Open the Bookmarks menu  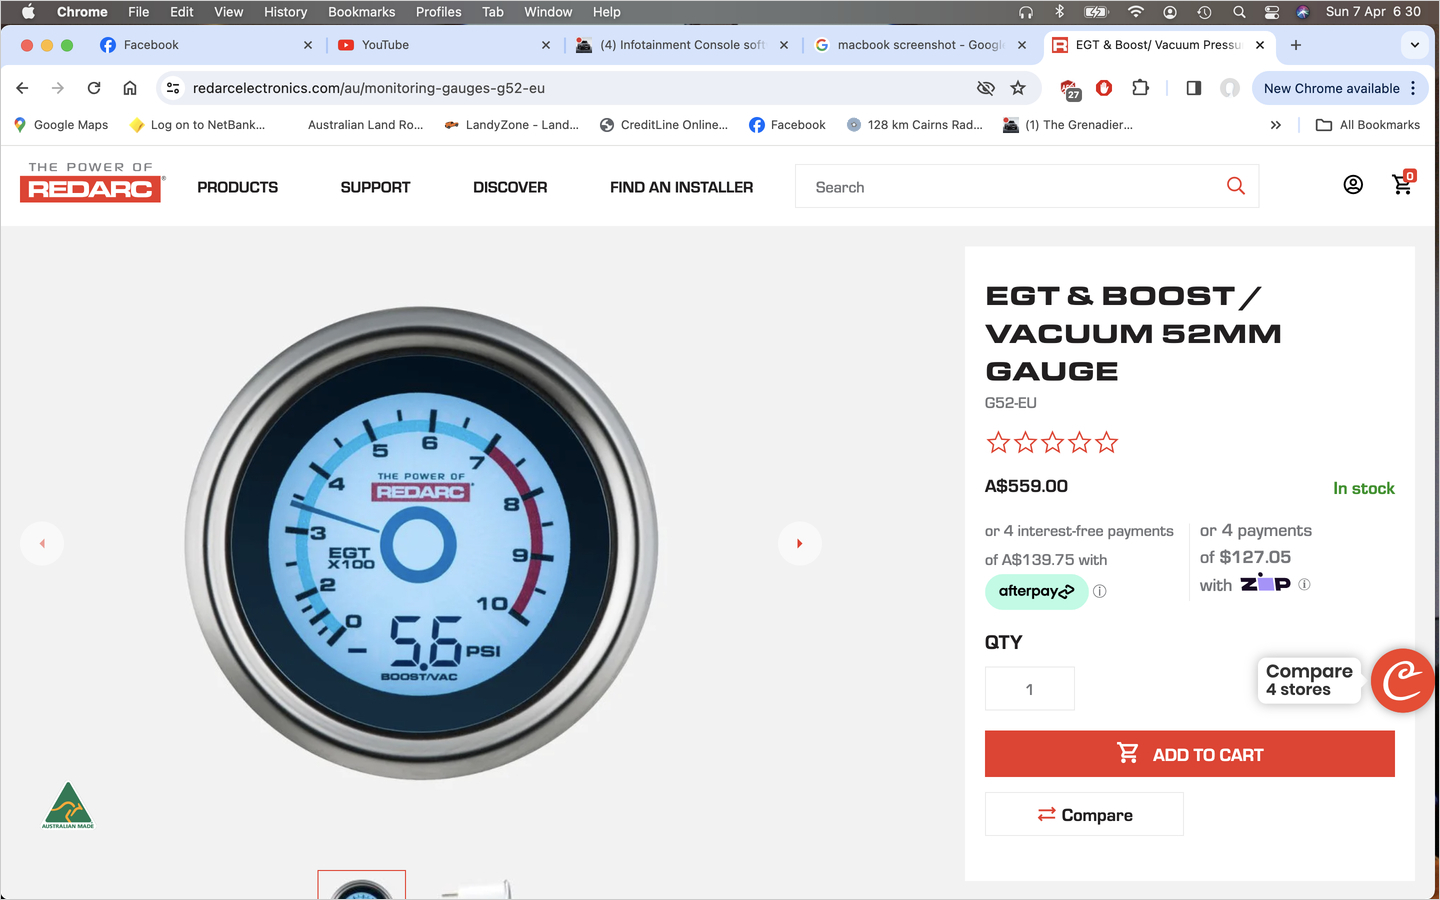click(x=362, y=12)
